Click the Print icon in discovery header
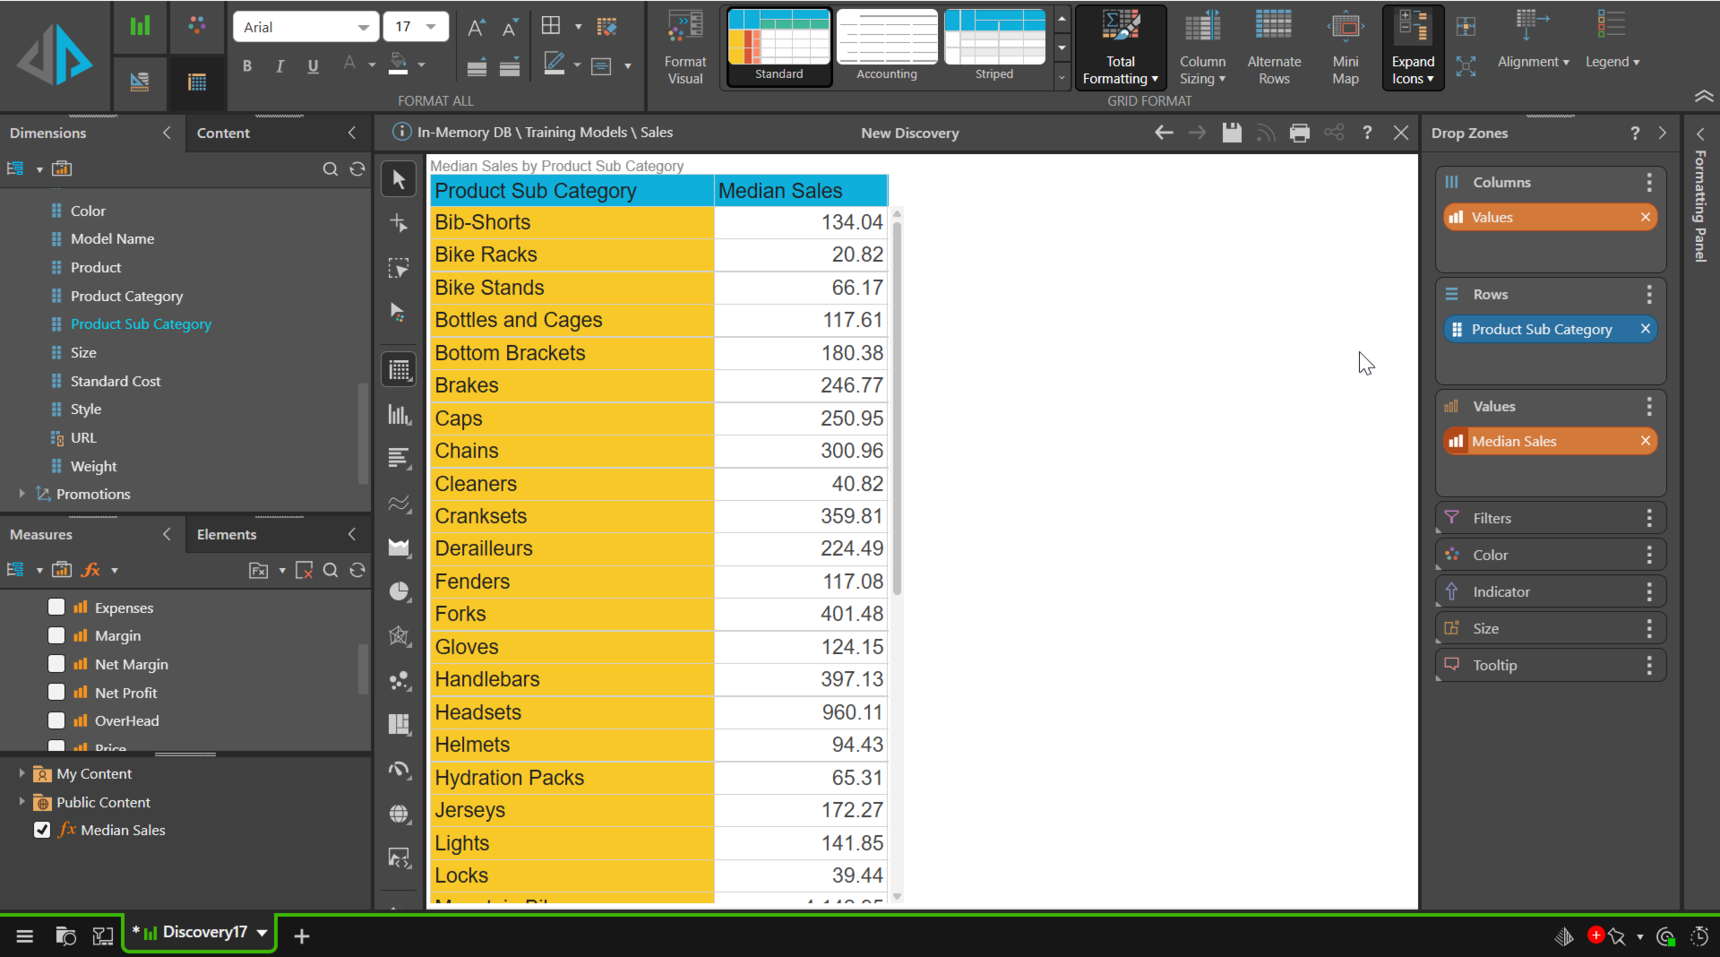 click(1299, 133)
